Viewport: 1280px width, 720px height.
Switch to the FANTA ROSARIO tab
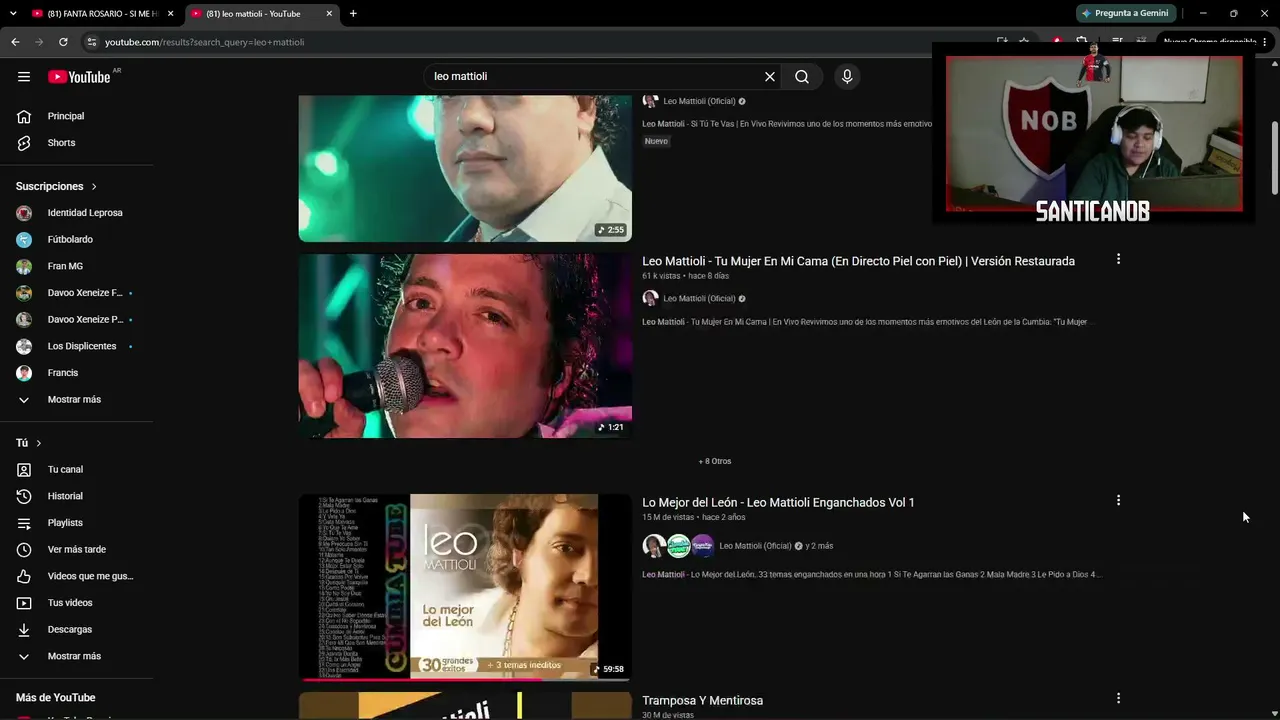tap(95, 14)
